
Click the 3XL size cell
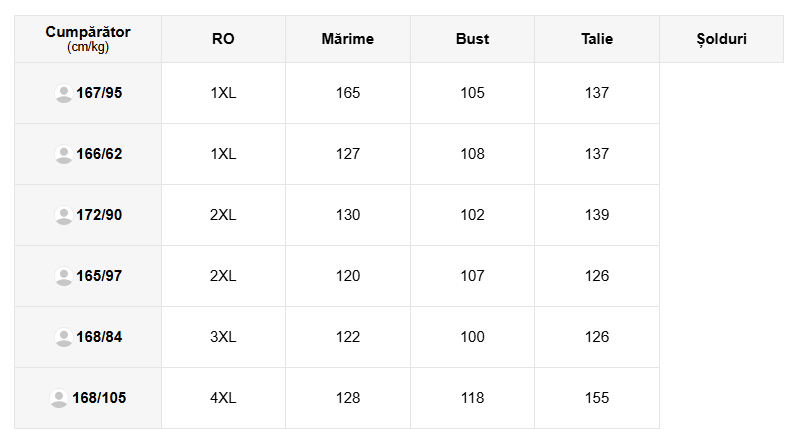pyautogui.click(x=223, y=337)
